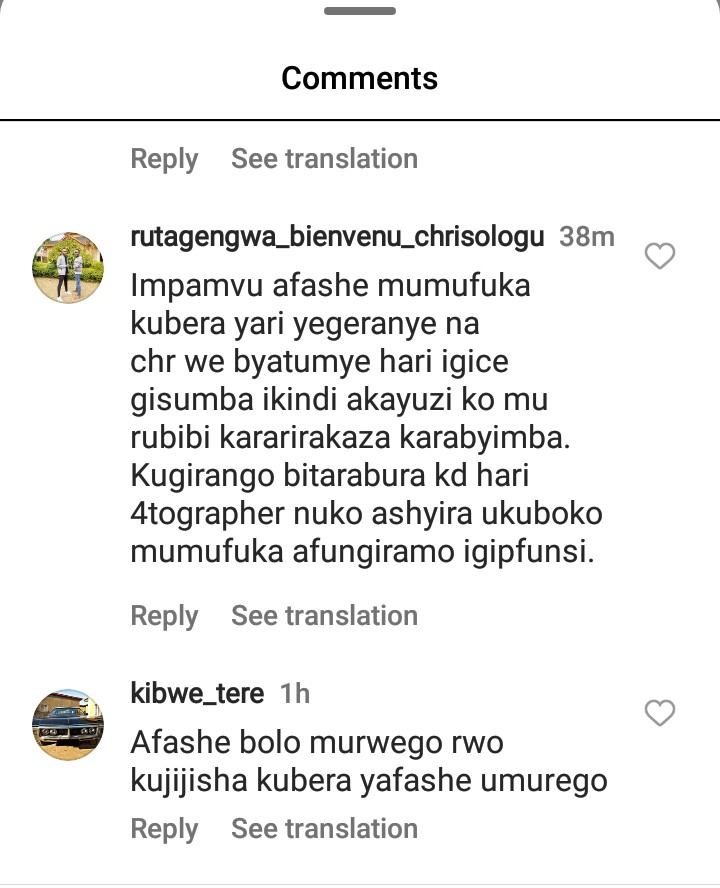Tap the 1h timestamp next to kibwe_tere

point(295,693)
